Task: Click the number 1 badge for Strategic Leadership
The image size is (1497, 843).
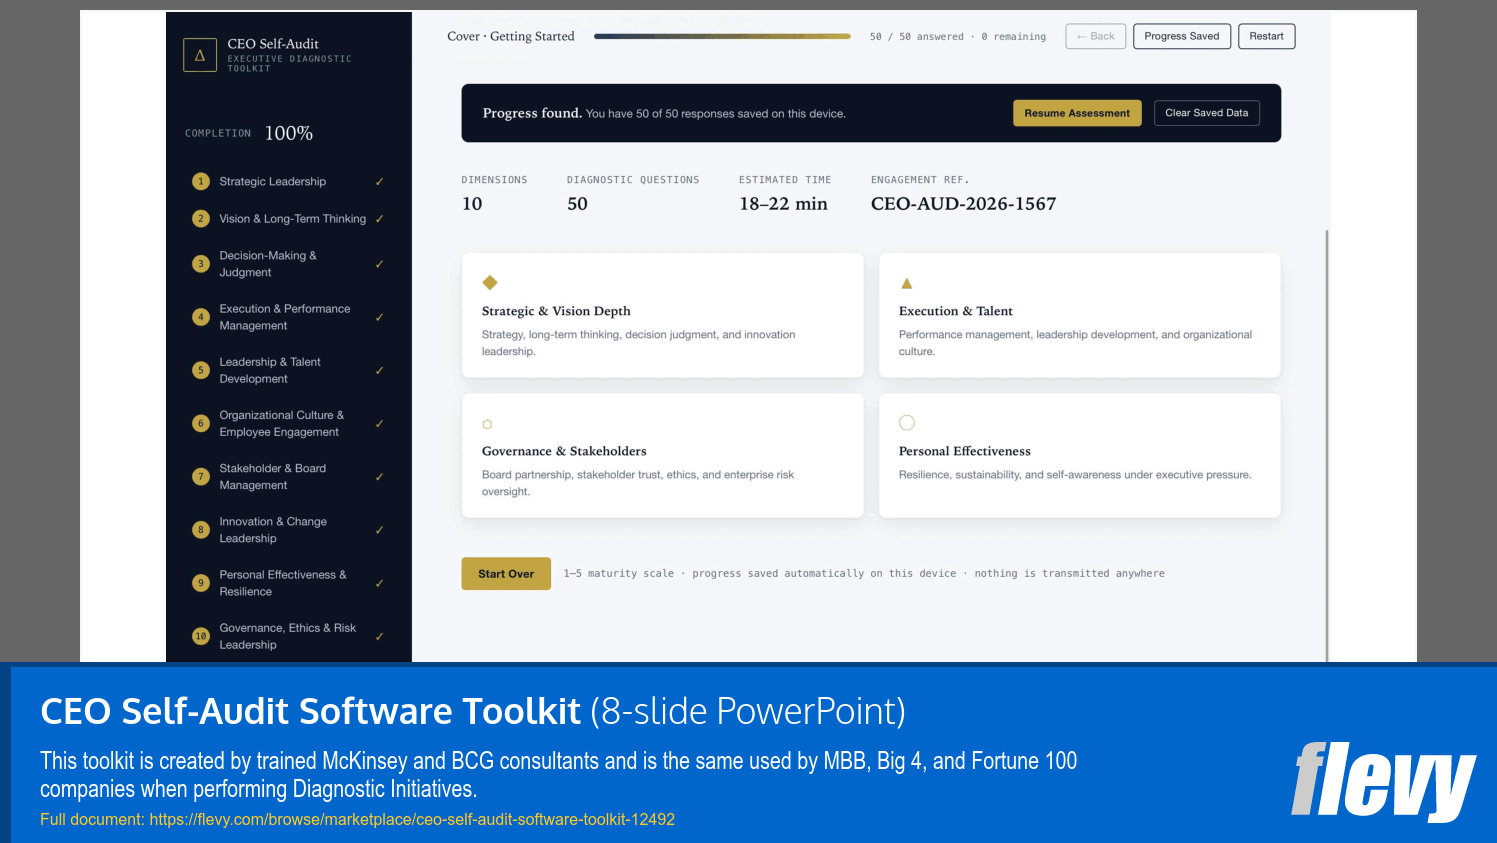Action: pos(201,182)
